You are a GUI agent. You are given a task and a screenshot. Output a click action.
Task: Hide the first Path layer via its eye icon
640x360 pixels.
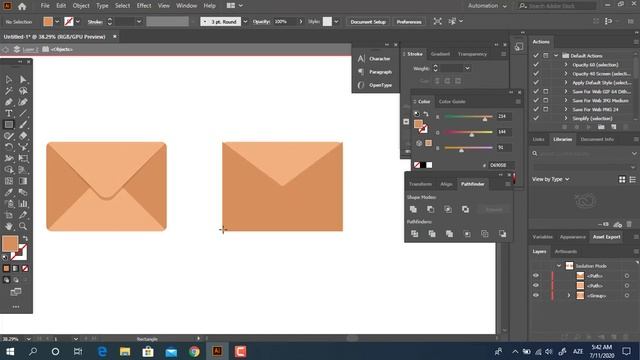(536, 276)
